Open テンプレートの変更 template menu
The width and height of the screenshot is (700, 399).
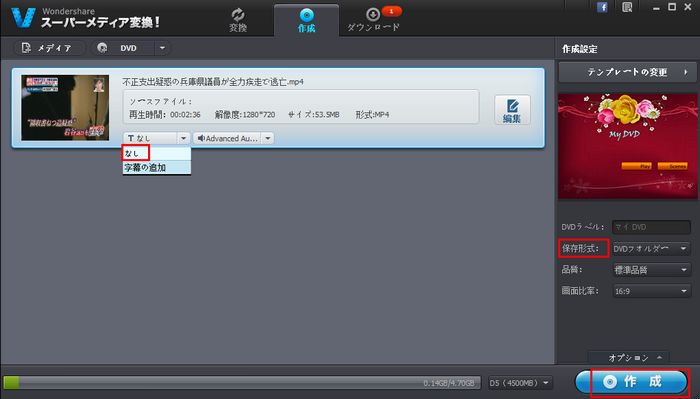(627, 72)
